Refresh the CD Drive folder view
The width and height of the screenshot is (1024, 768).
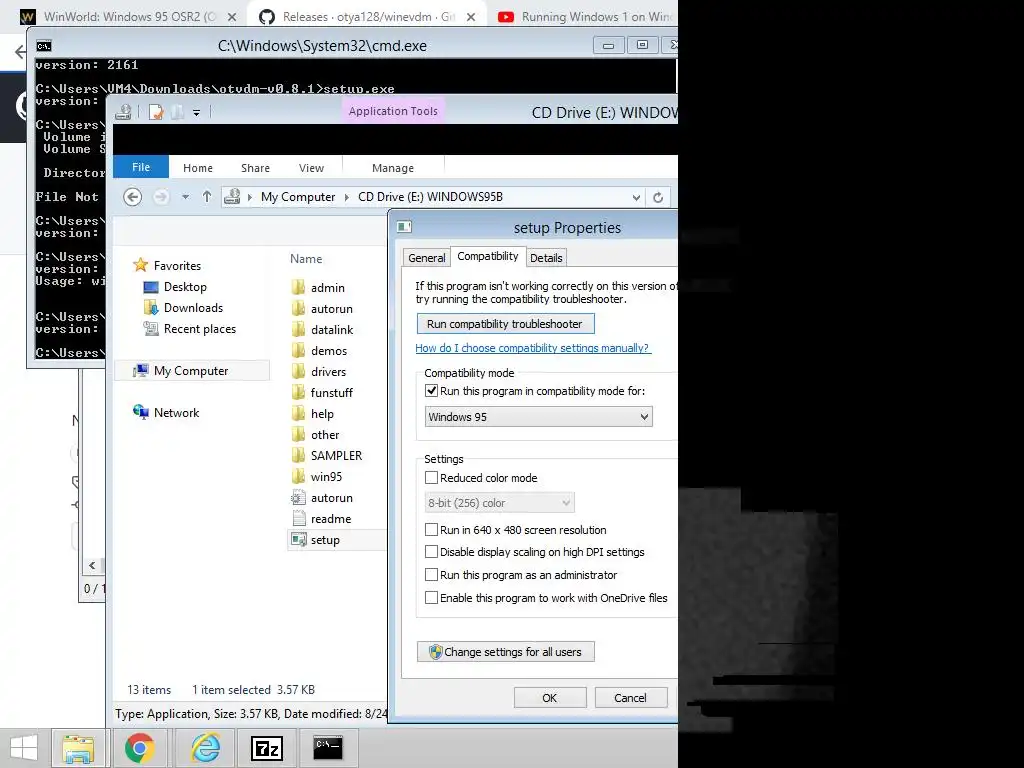point(658,197)
